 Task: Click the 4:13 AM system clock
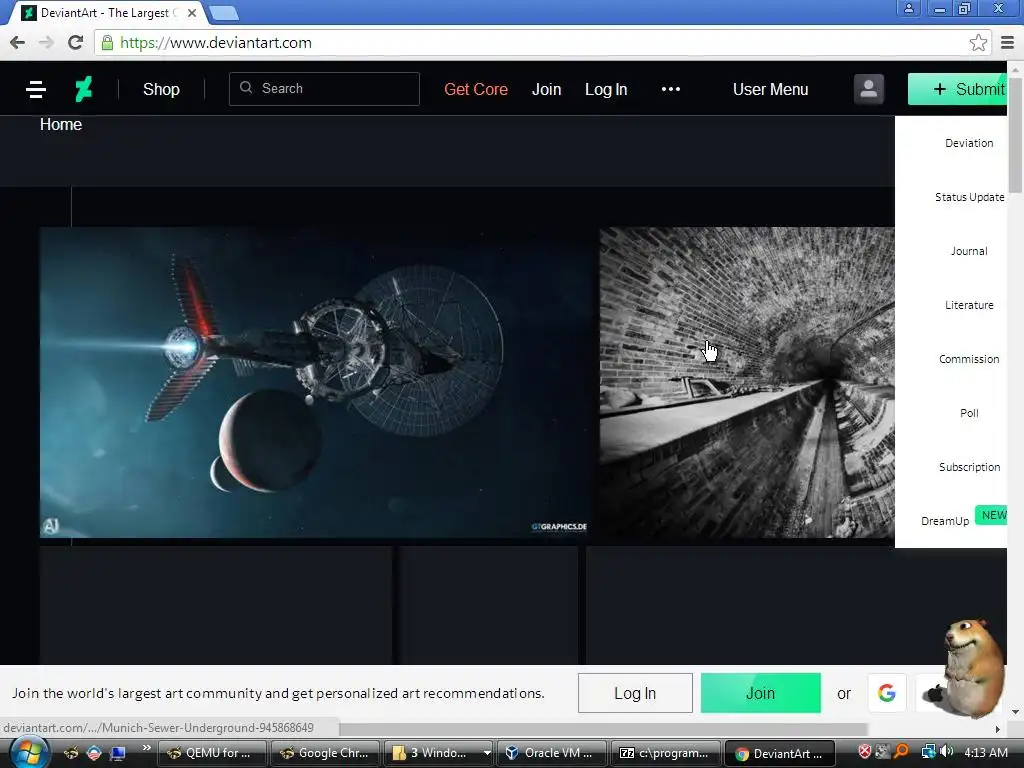(x=985, y=752)
